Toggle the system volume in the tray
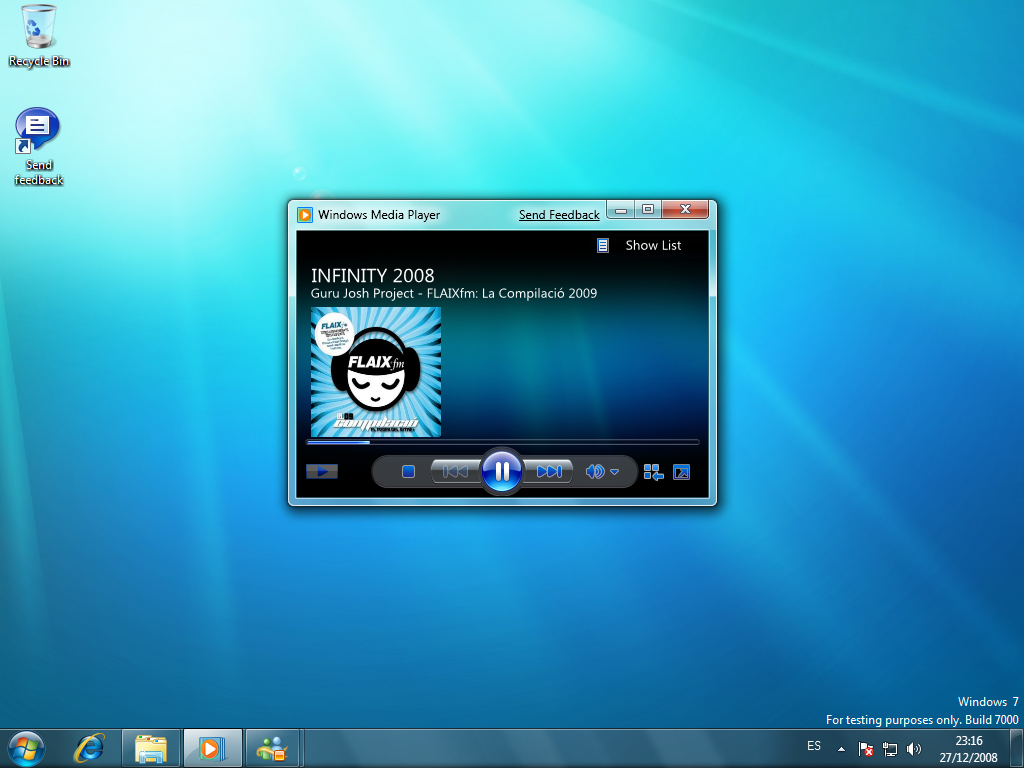This screenshot has height=768, width=1024. (x=914, y=747)
